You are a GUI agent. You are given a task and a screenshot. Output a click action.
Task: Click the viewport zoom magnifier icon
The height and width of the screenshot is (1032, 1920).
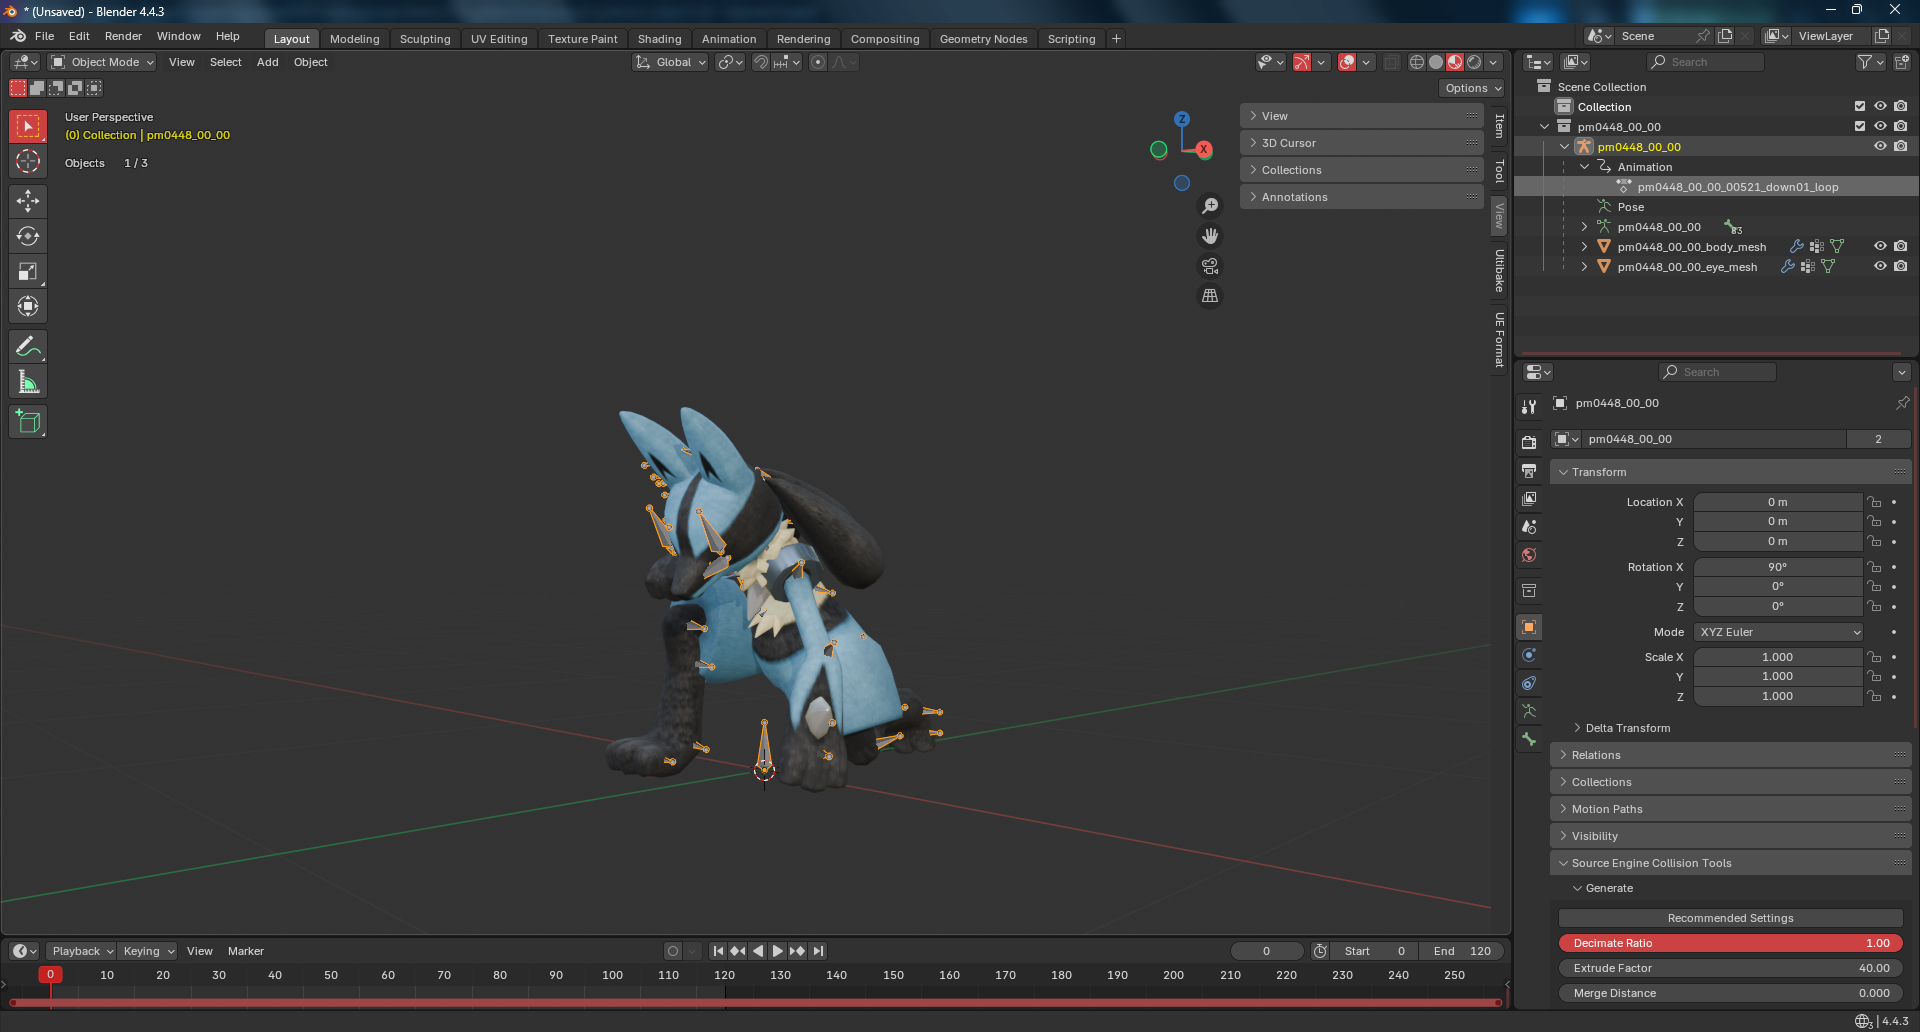[x=1210, y=206]
